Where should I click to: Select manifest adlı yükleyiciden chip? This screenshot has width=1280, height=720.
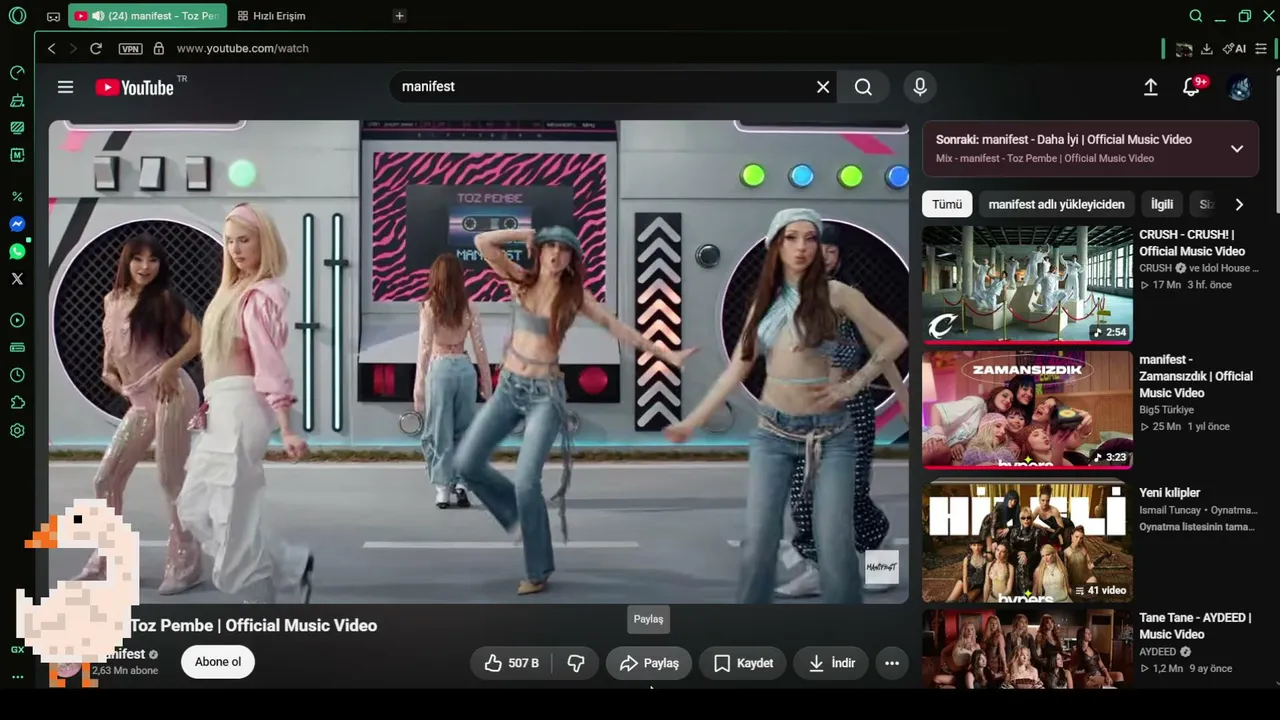[x=1056, y=204]
